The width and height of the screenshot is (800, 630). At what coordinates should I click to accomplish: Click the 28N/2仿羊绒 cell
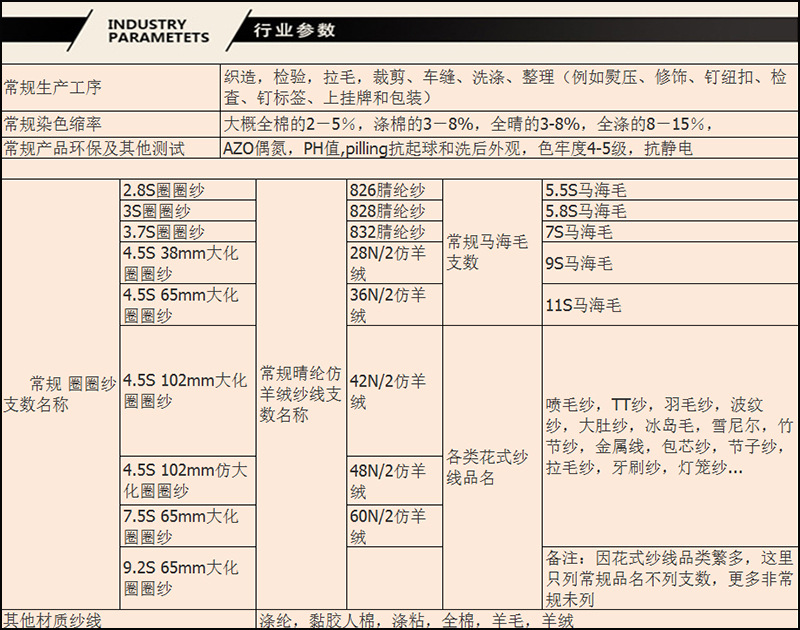(394, 263)
